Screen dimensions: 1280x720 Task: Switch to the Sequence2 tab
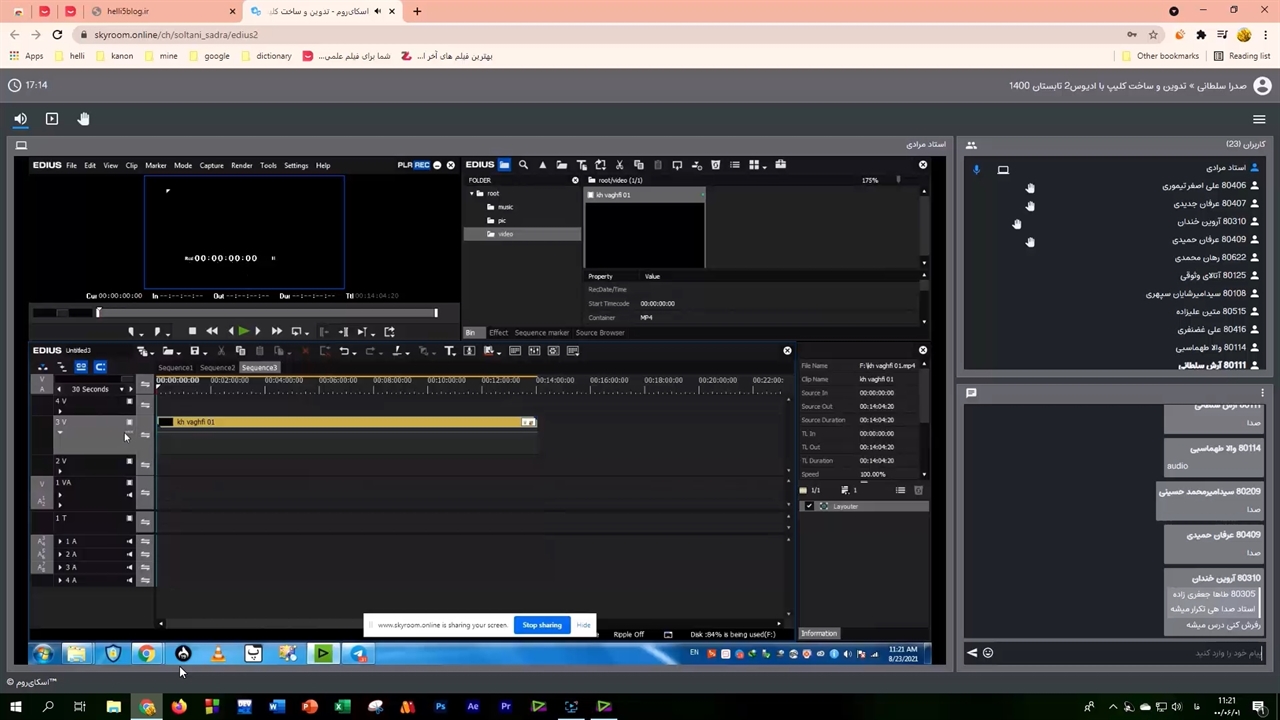click(x=217, y=367)
